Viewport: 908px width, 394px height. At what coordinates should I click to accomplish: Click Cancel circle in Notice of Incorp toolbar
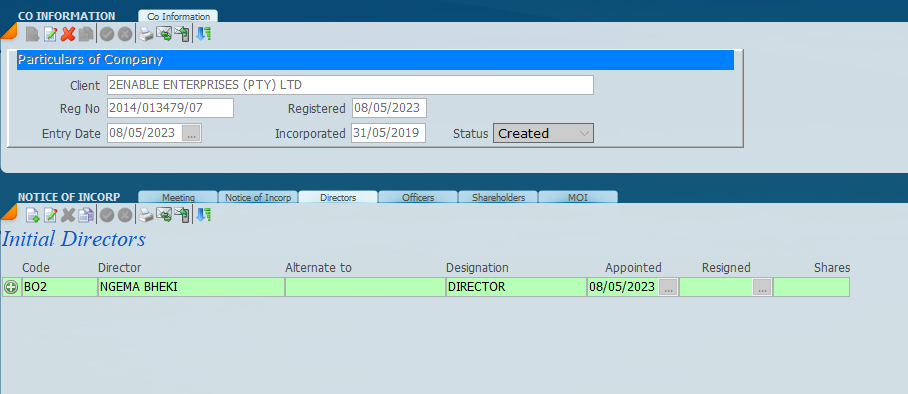(125, 216)
